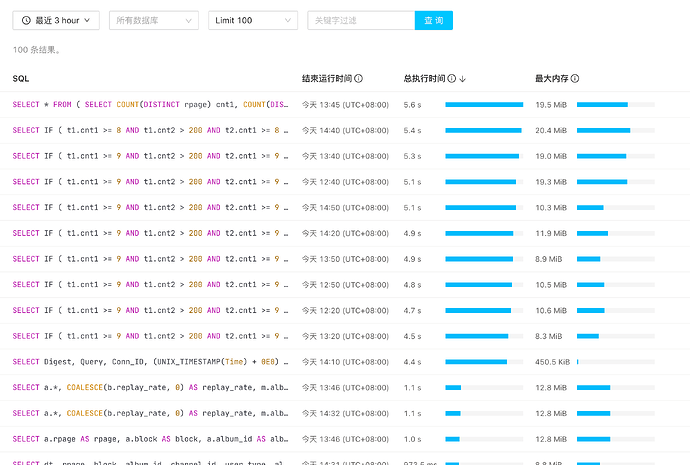
Task: Sort by the 最大内存 column header
Action: pyautogui.click(x=551, y=78)
